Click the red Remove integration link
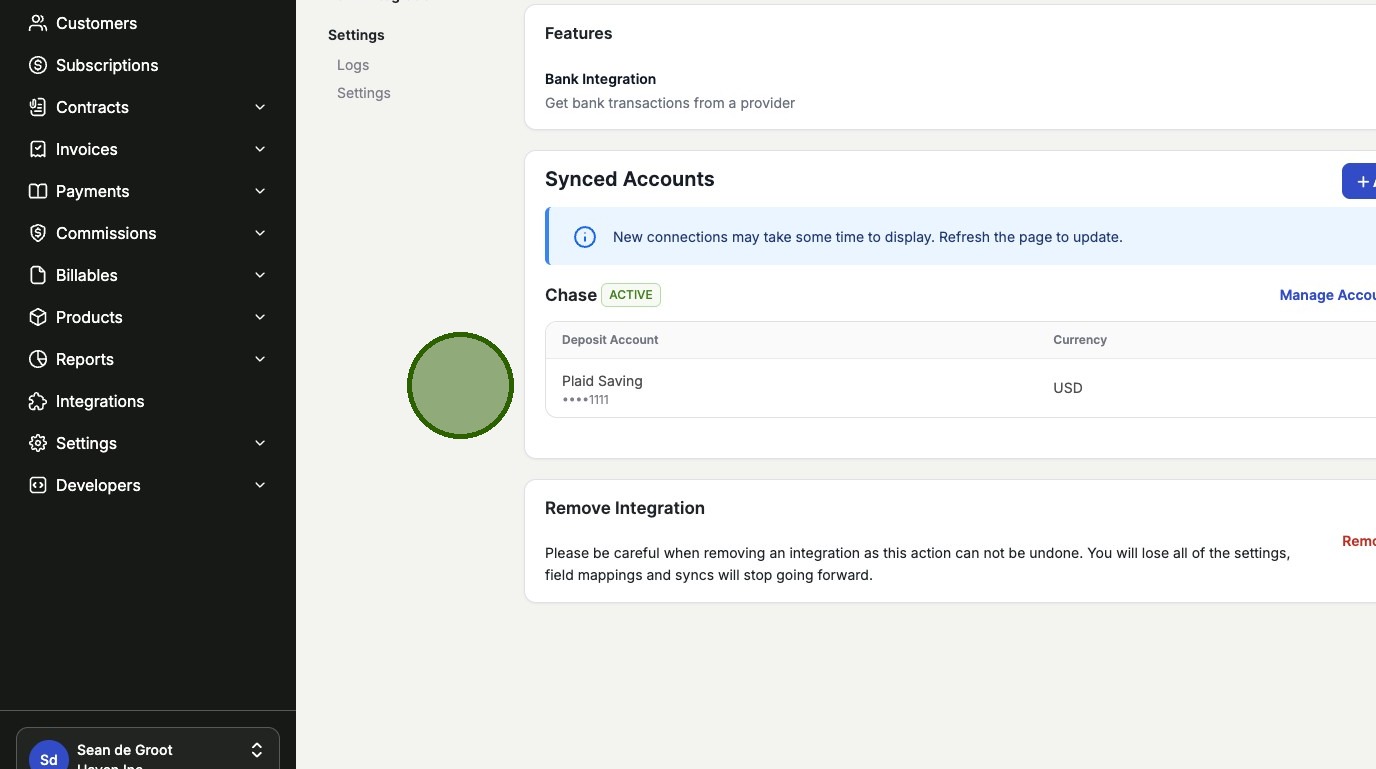Image resolution: width=1376 pixels, height=769 pixels. coord(1358,541)
